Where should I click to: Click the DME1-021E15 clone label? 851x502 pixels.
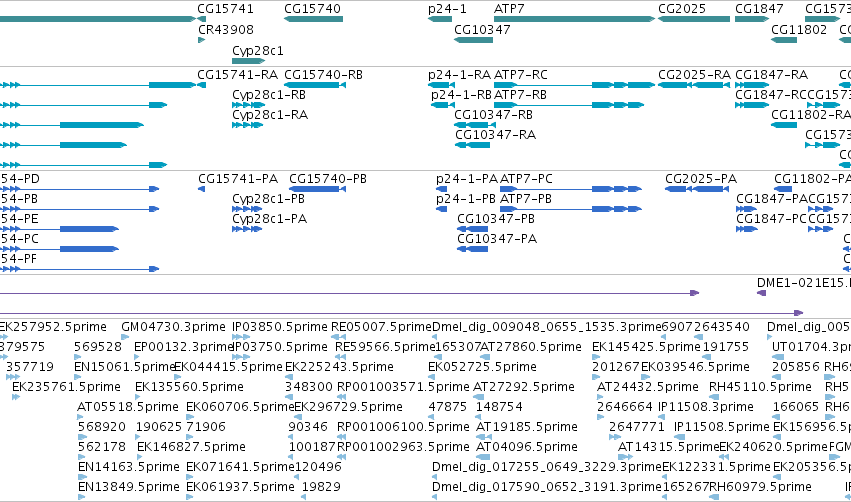[804, 283]
